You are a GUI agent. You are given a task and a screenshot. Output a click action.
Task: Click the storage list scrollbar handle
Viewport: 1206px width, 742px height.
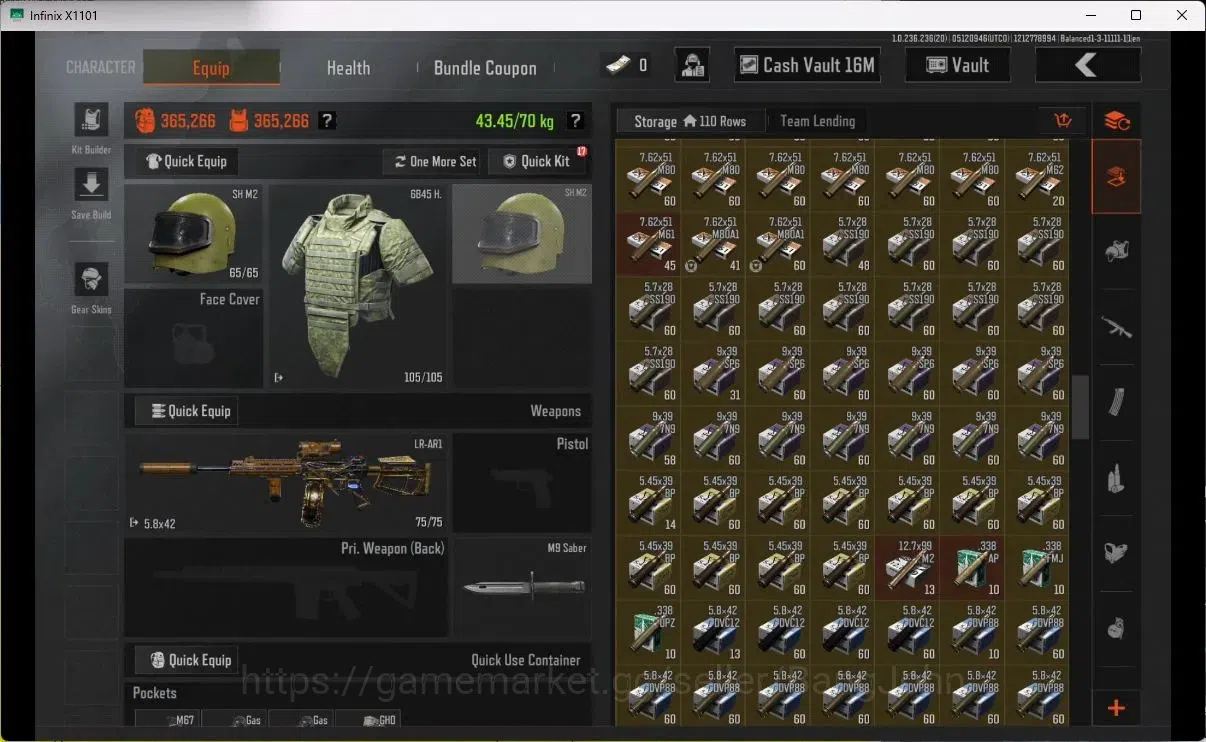coord(1080,407)
